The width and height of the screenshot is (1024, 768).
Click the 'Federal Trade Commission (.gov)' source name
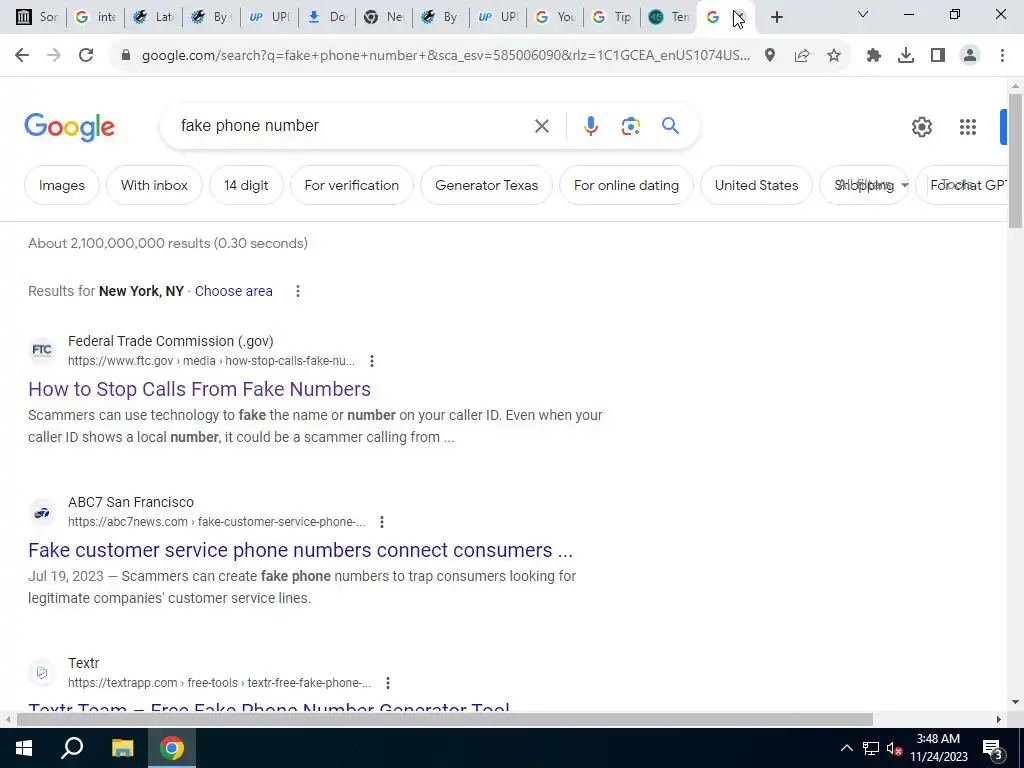pyautogui.click(x=170, y=341)
